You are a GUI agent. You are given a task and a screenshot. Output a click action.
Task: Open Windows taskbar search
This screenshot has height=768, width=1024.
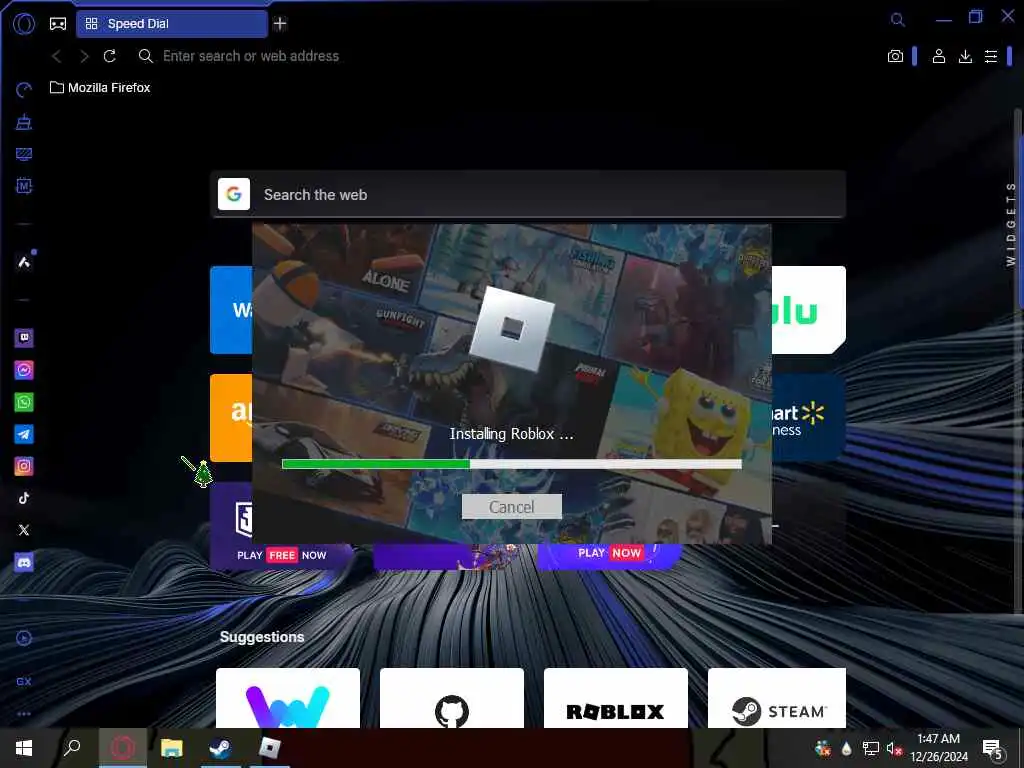72,748
